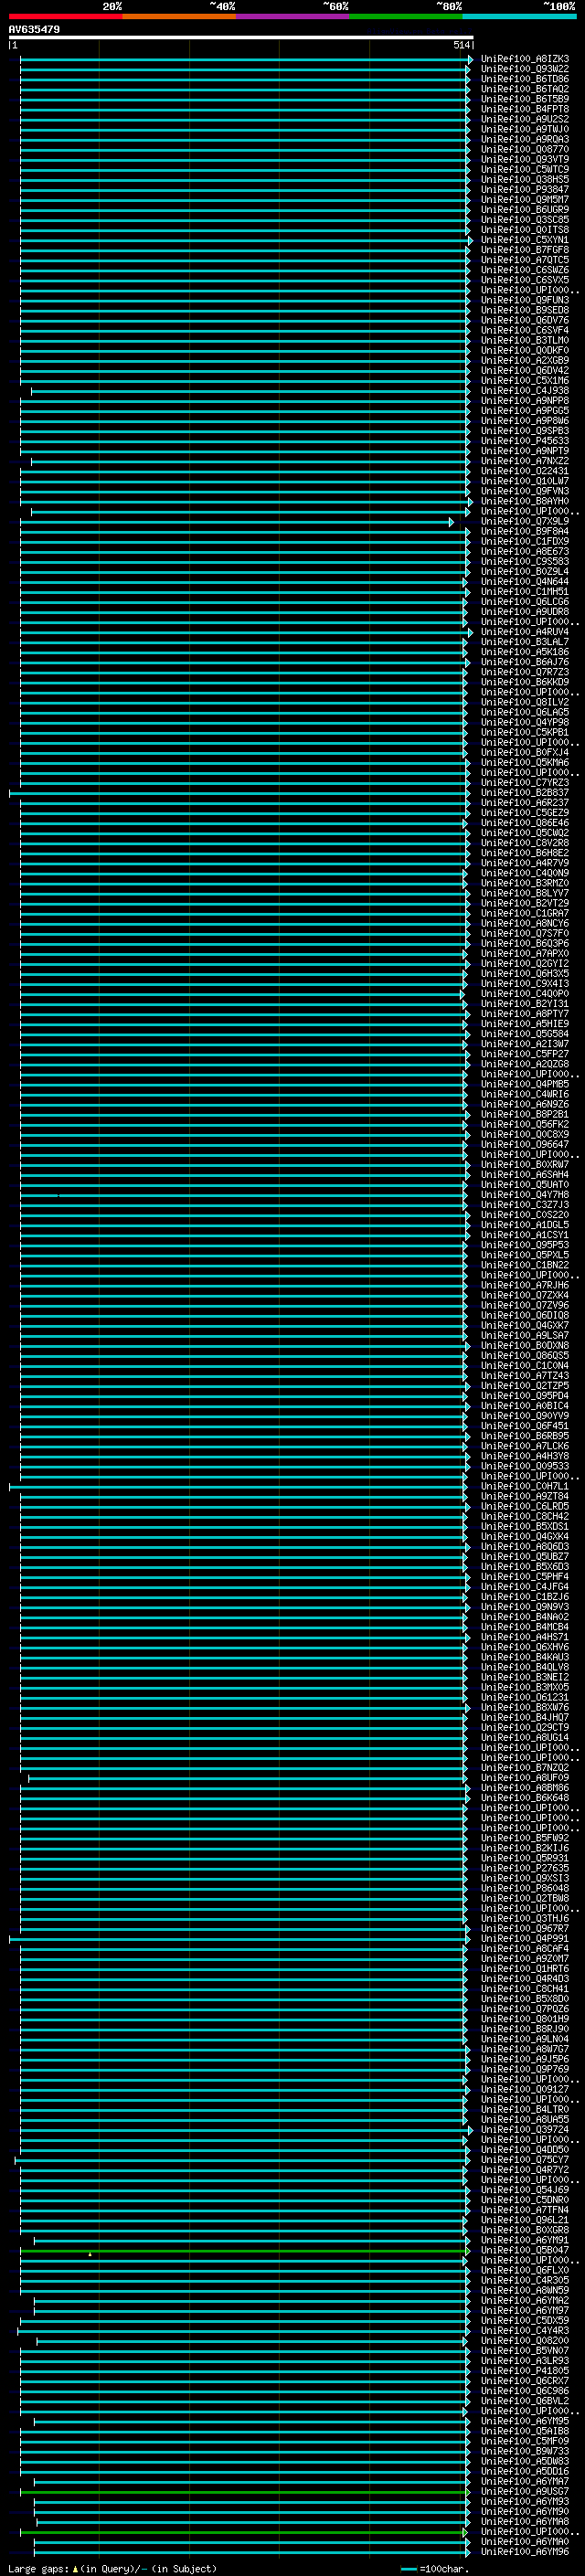Select the UniRef100_A8WN59 label
Screen dimensions: 585x2576
click(x=525, y=2290)
